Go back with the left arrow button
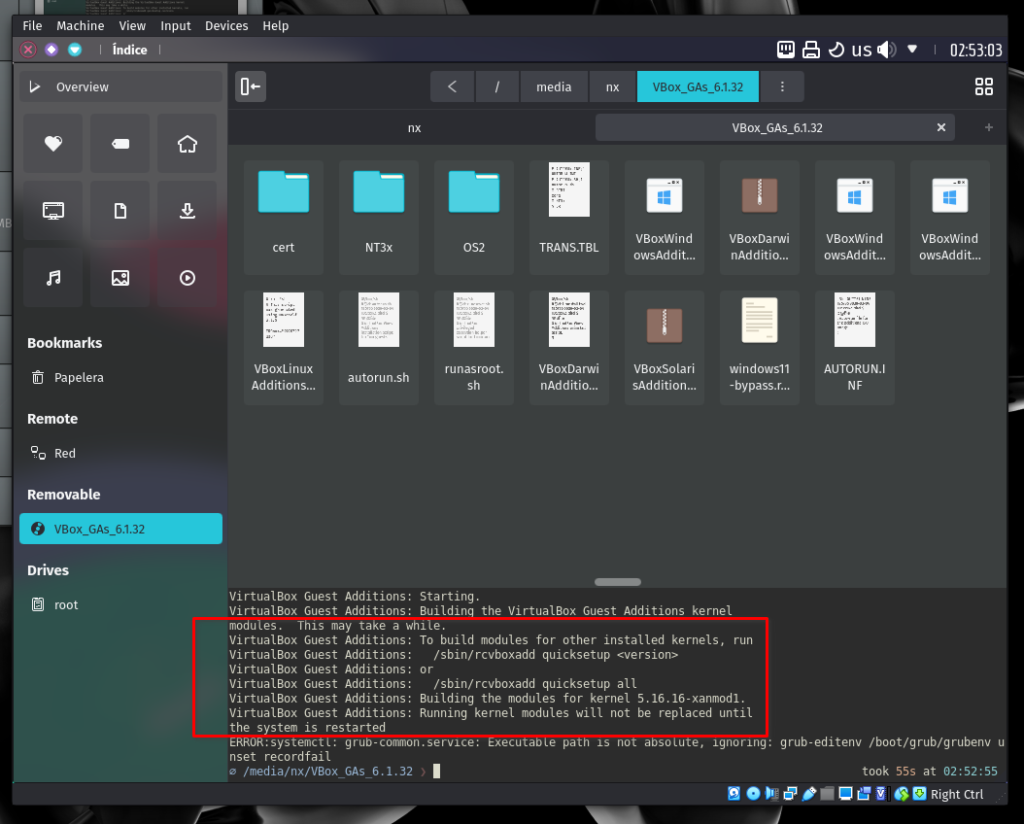1024x824 pixels. [452, 87]
